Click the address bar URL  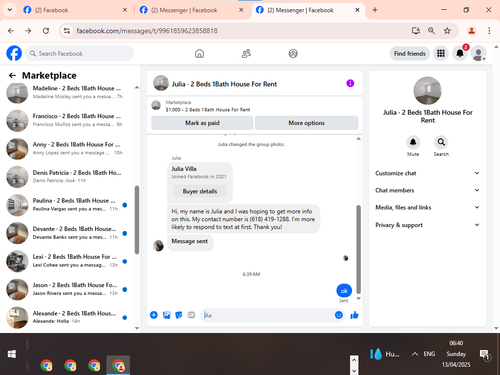pos(147,31)
